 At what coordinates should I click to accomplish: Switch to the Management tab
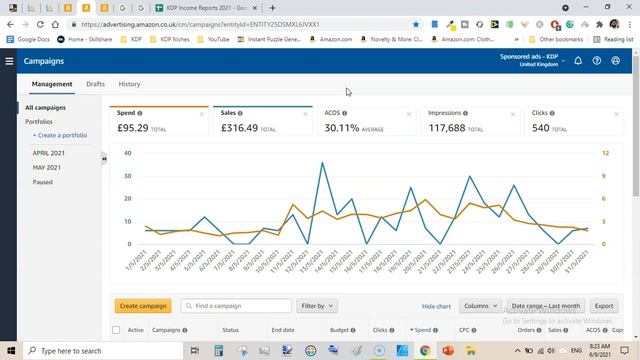52,84
